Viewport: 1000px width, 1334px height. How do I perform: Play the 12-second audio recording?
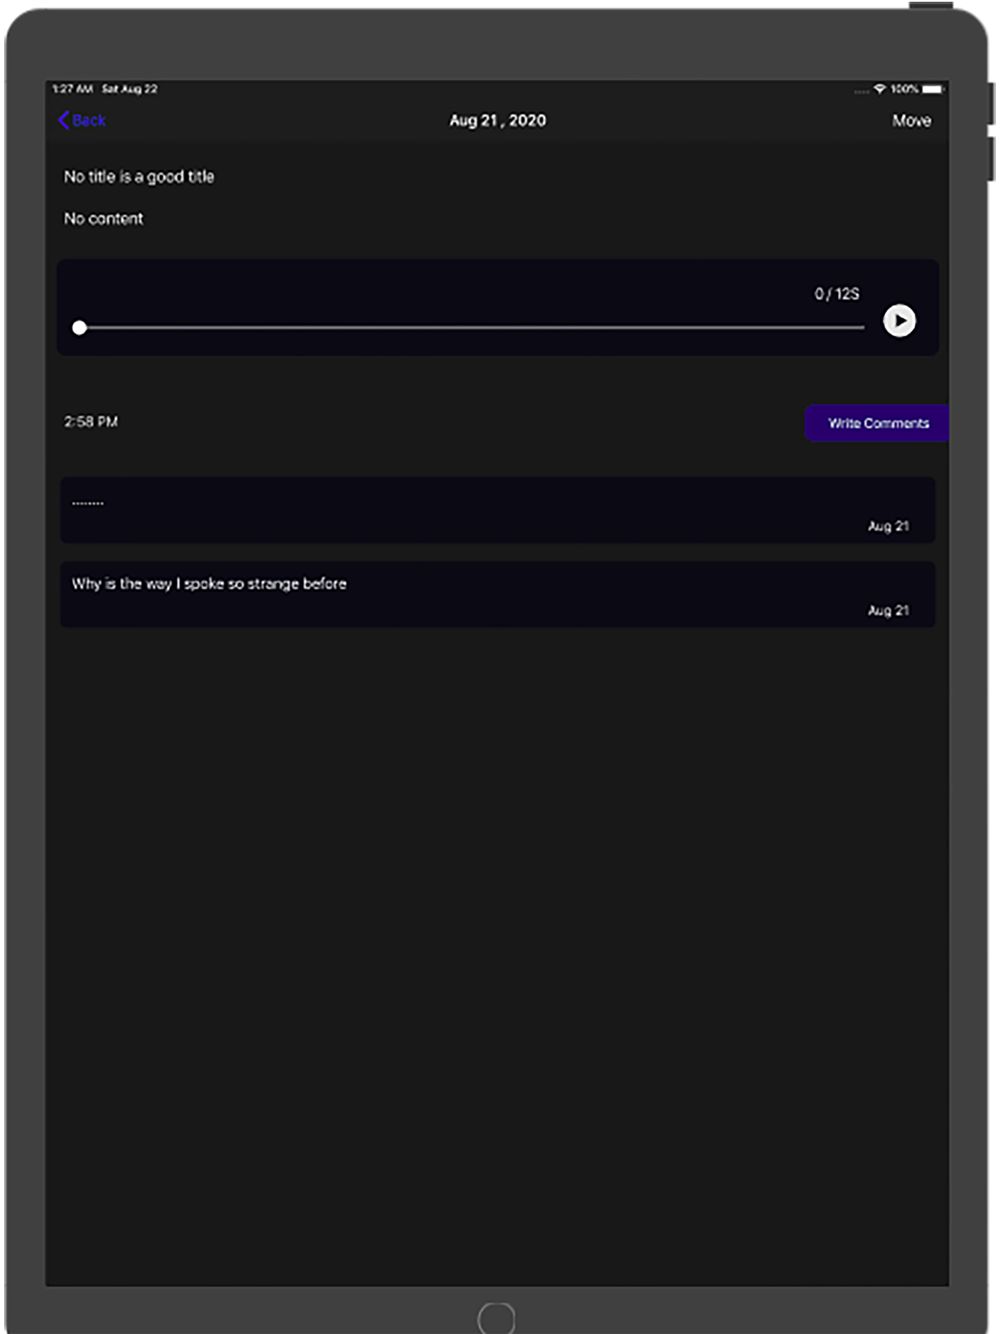tap(899, 321)
